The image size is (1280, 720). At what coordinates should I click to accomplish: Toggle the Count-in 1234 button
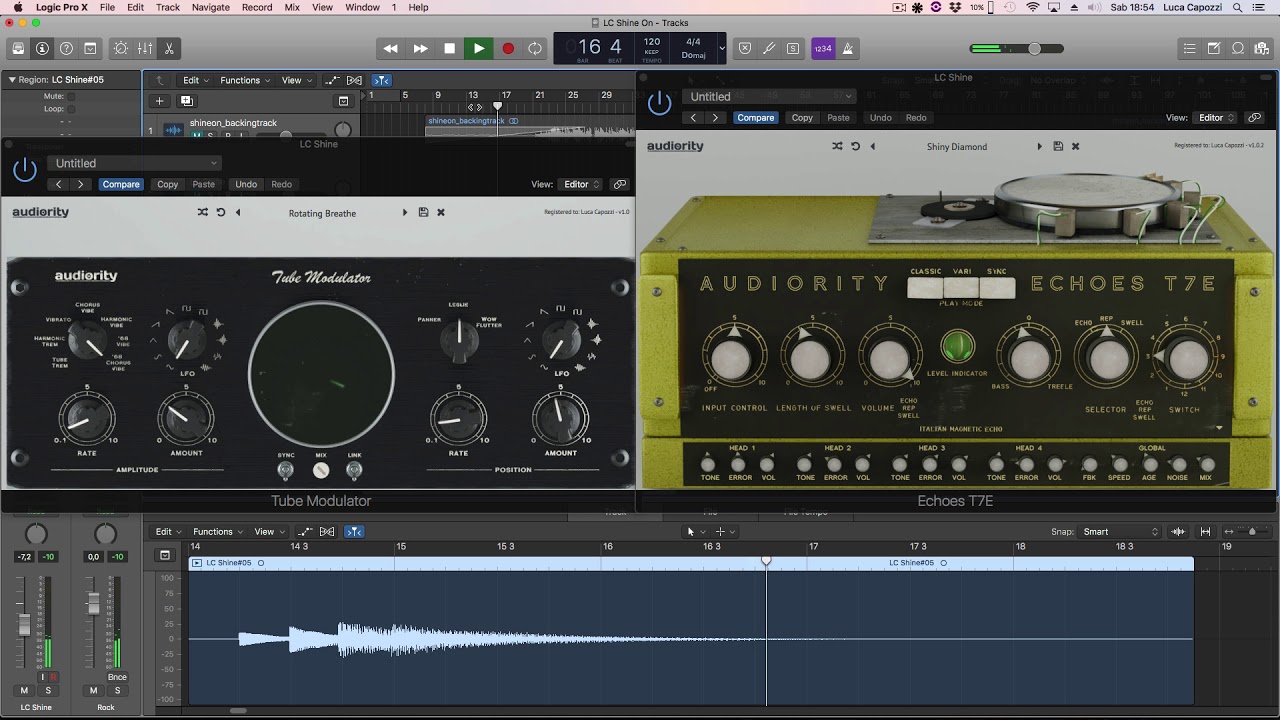[x=823, y=48]
